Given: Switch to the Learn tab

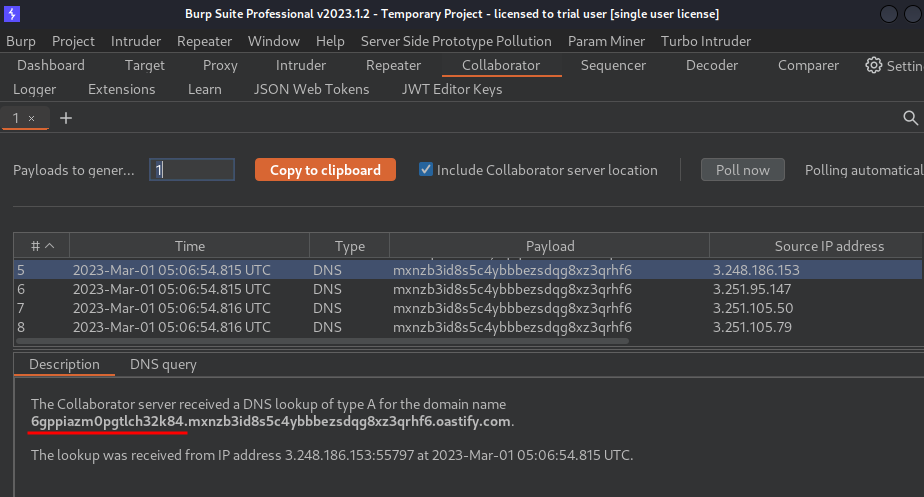Looking at the screenshot, I should point(204,90).
